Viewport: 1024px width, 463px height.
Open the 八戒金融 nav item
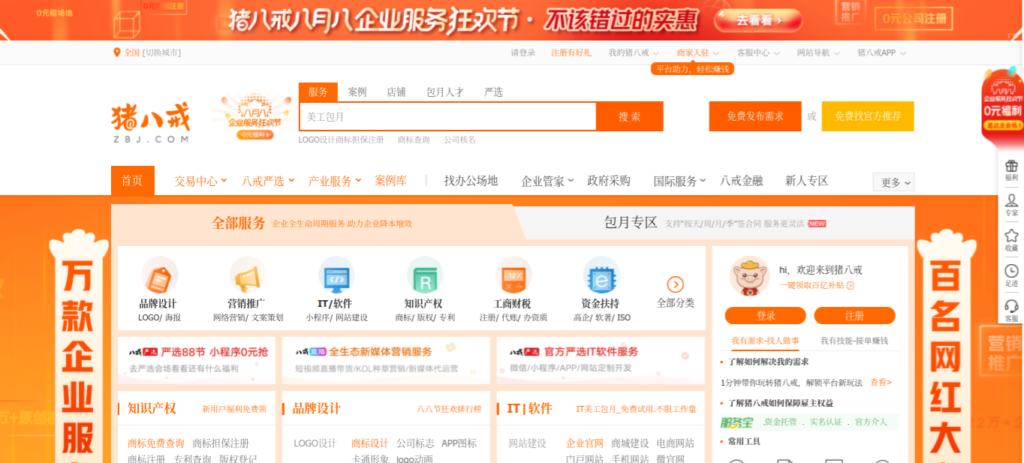(x=741, y=181)
